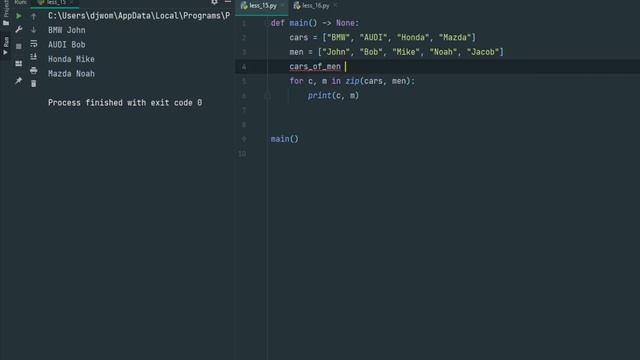Collapse the for-loop fold marker
This screenshot has height=360, width=640.
[x=267, y=96]
